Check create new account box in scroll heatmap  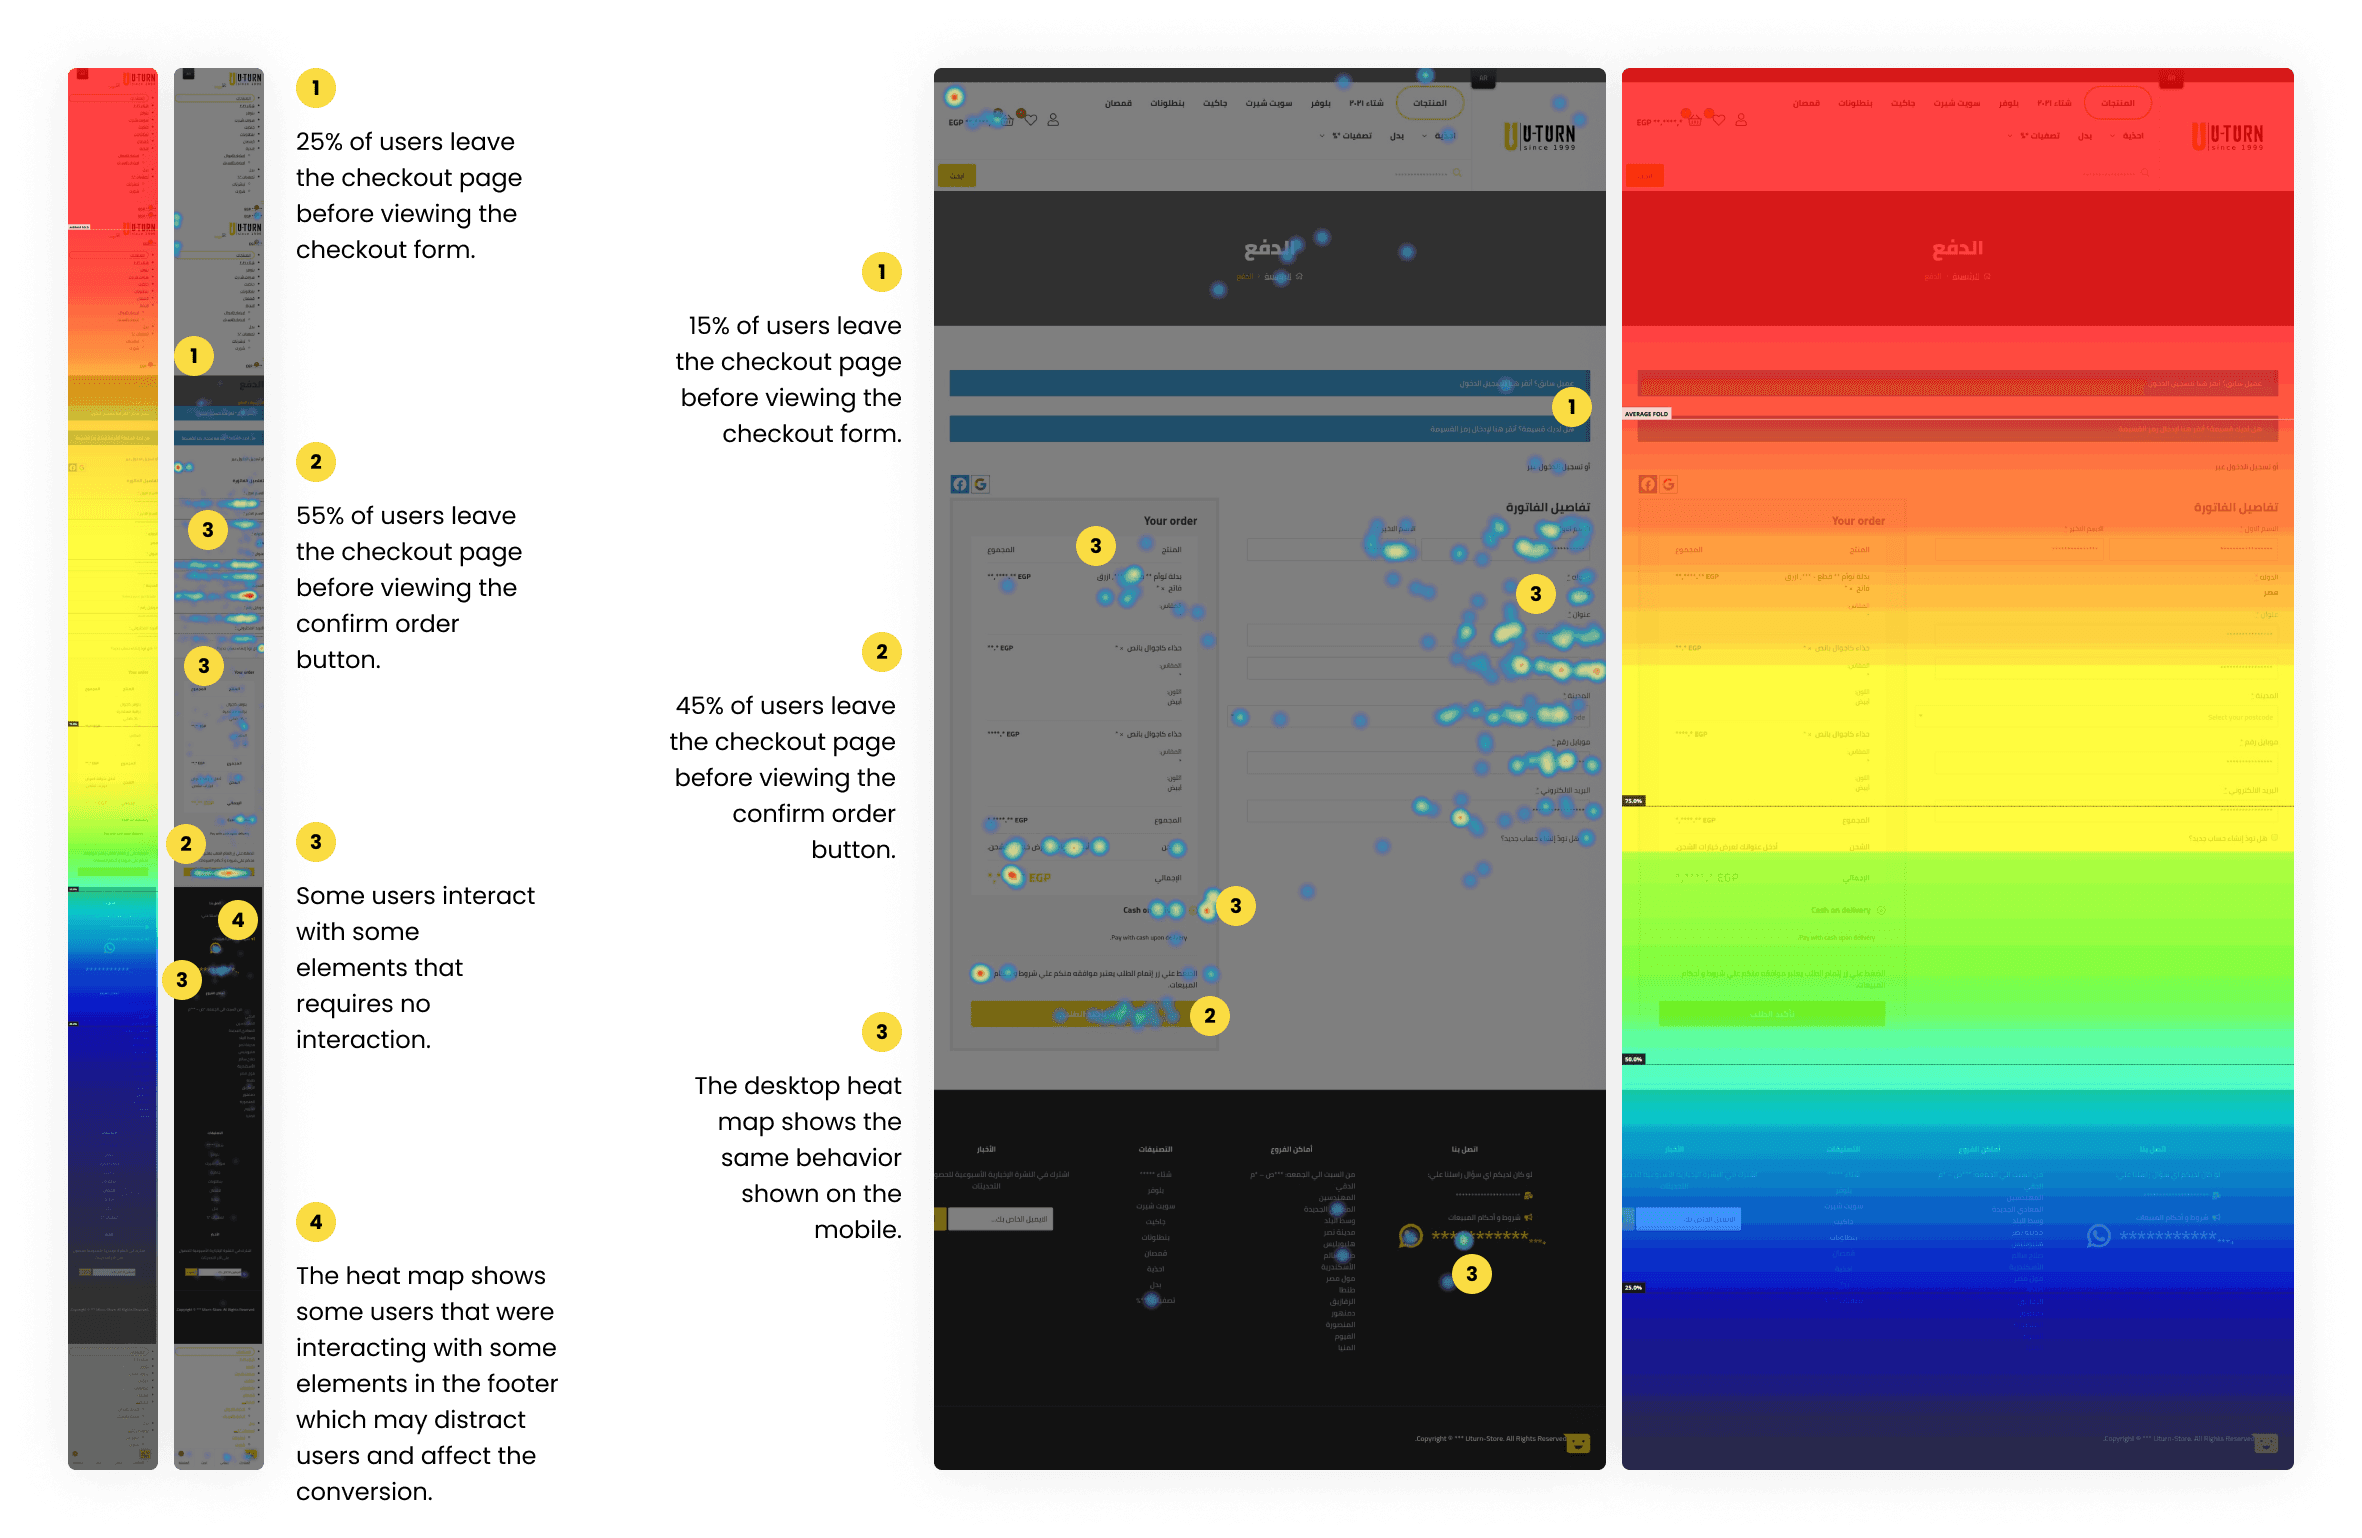[x=2274, y=838]
